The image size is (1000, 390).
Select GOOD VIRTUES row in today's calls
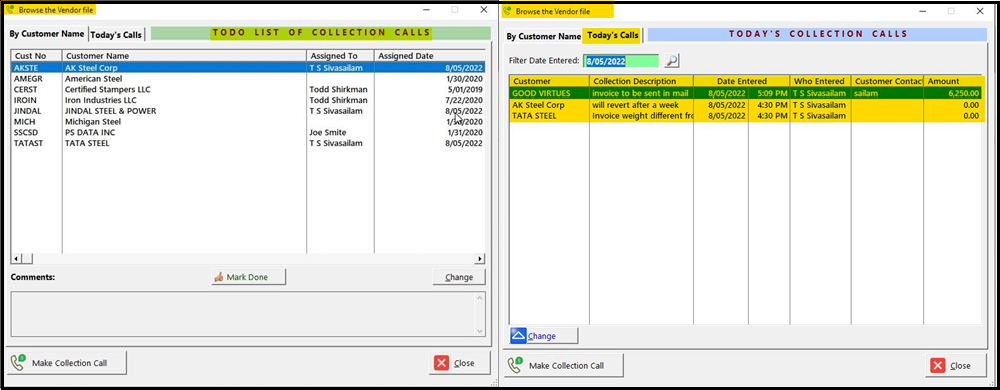pyautogui.click(x=745, y=94)
